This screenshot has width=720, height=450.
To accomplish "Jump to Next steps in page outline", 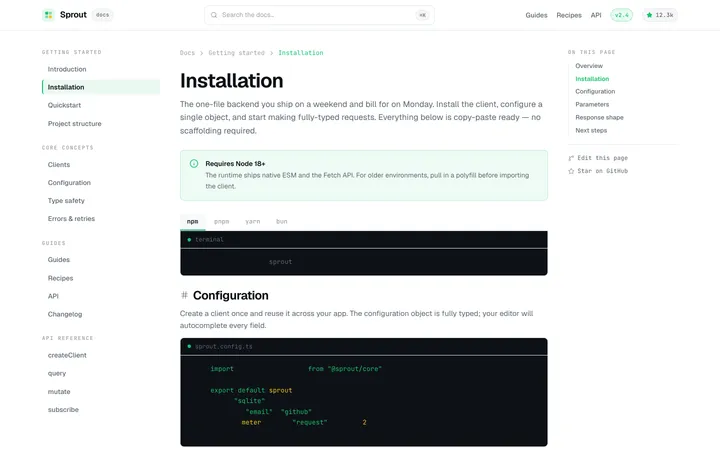I will [591, 130].
